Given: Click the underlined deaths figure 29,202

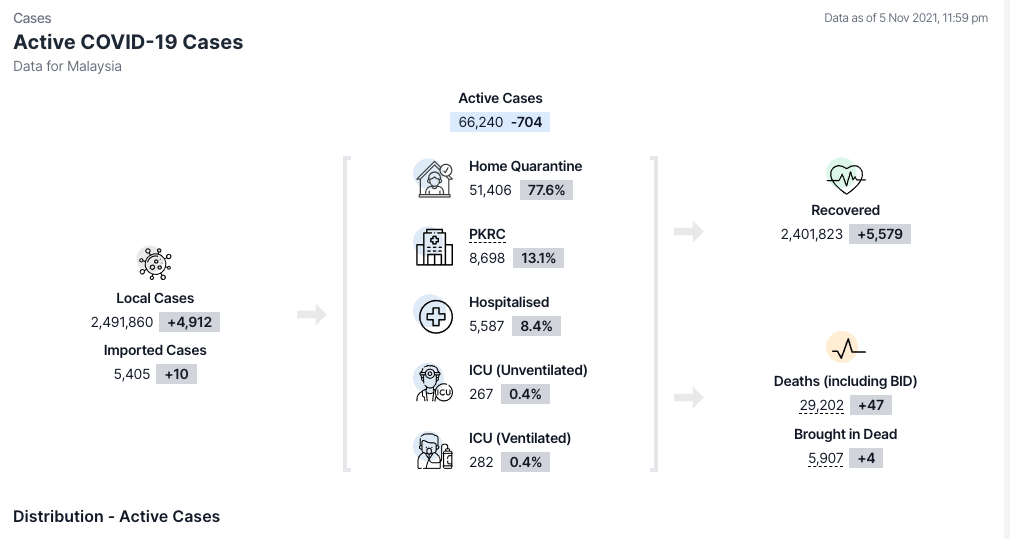Looking at the screenshot, I should pos(821,406).
